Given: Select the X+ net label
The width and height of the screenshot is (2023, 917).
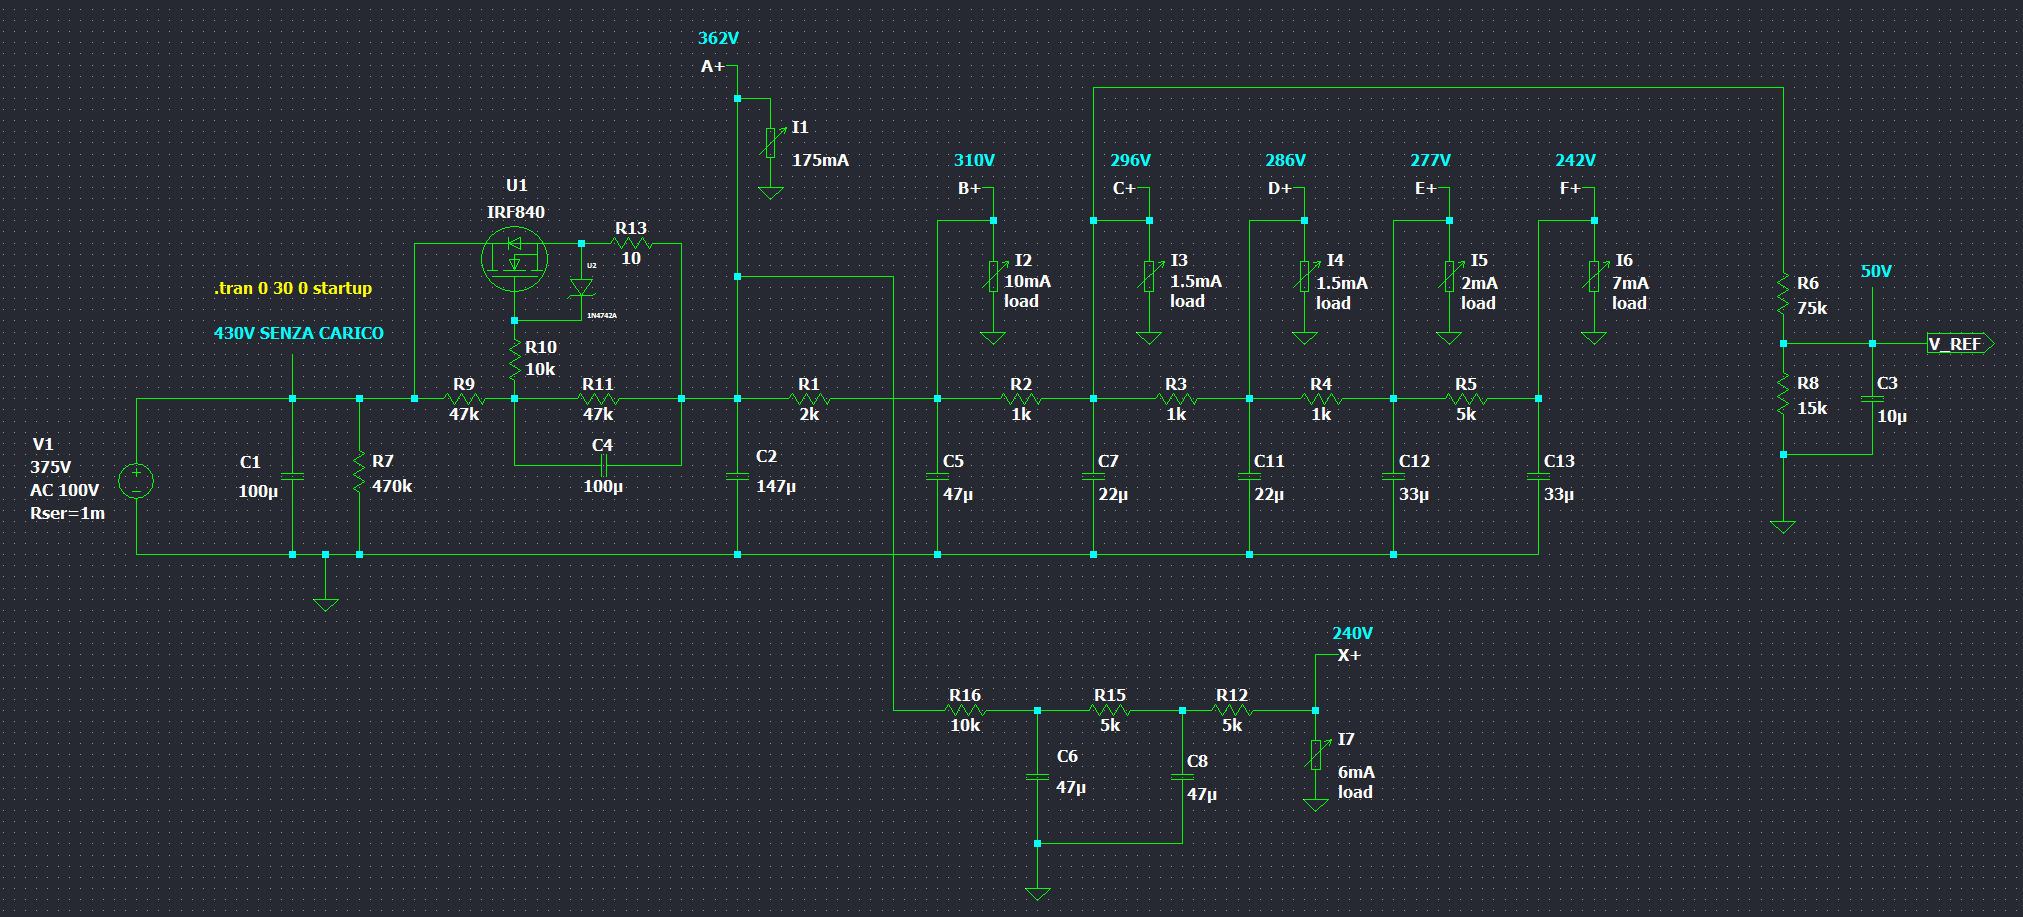Looking at the screenshot, I should click(x=1349, y=655).
